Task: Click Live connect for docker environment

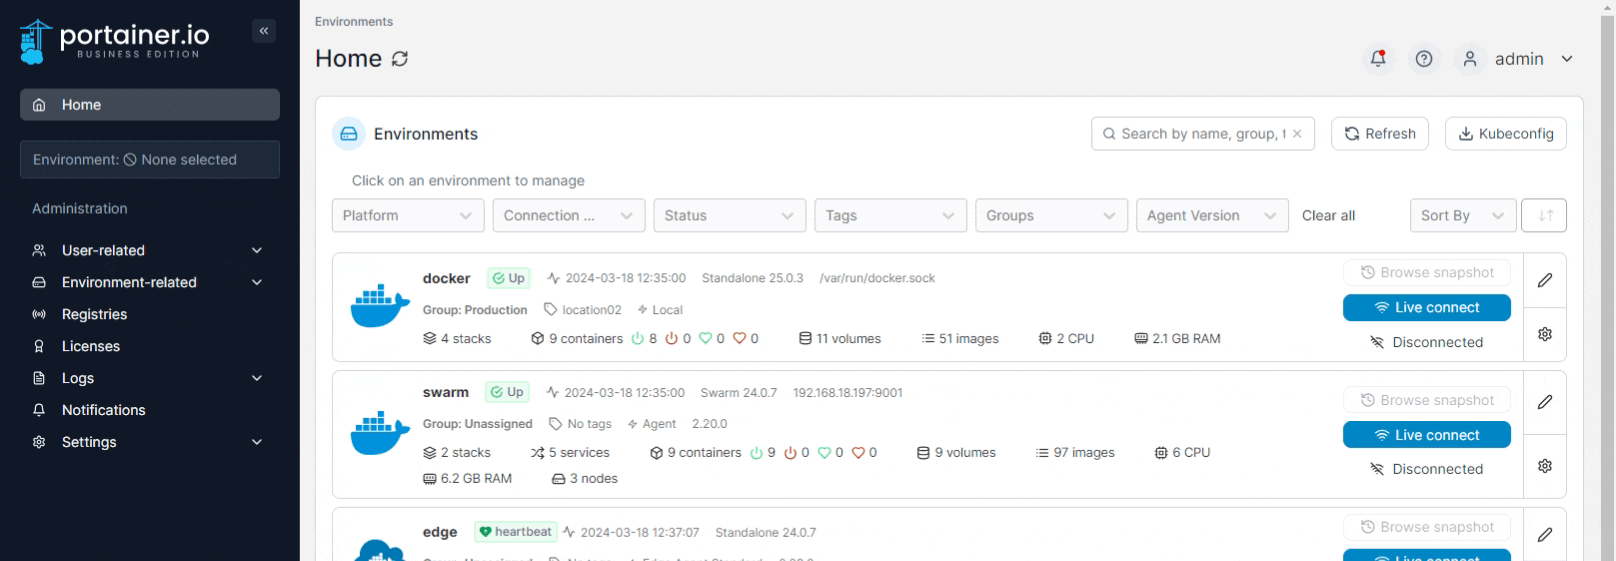Action: click(x=1426, y=308)
